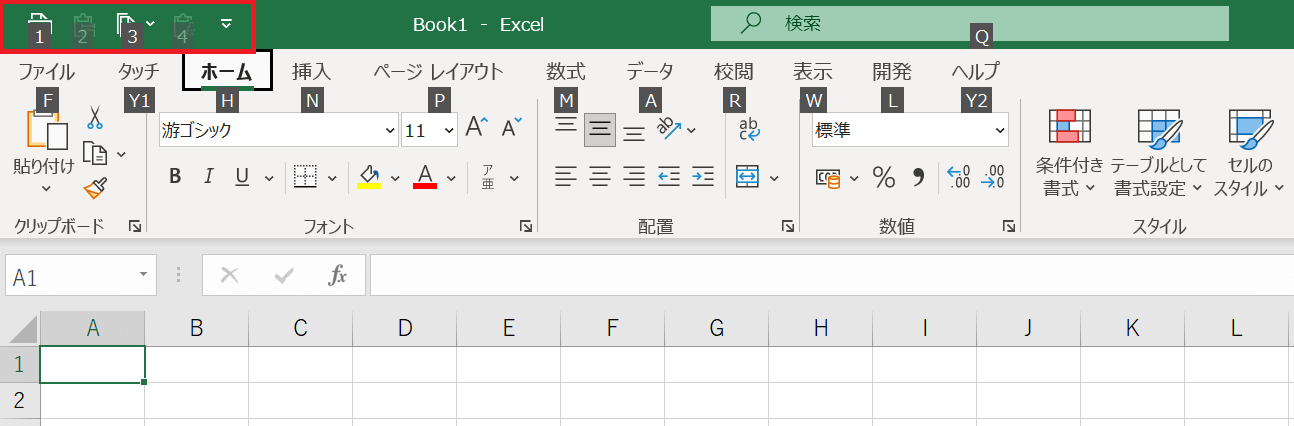This screenshot has width=1294, height=426.
Task: Select the Format Painter brush icon
Action: [x=95, y=187]
